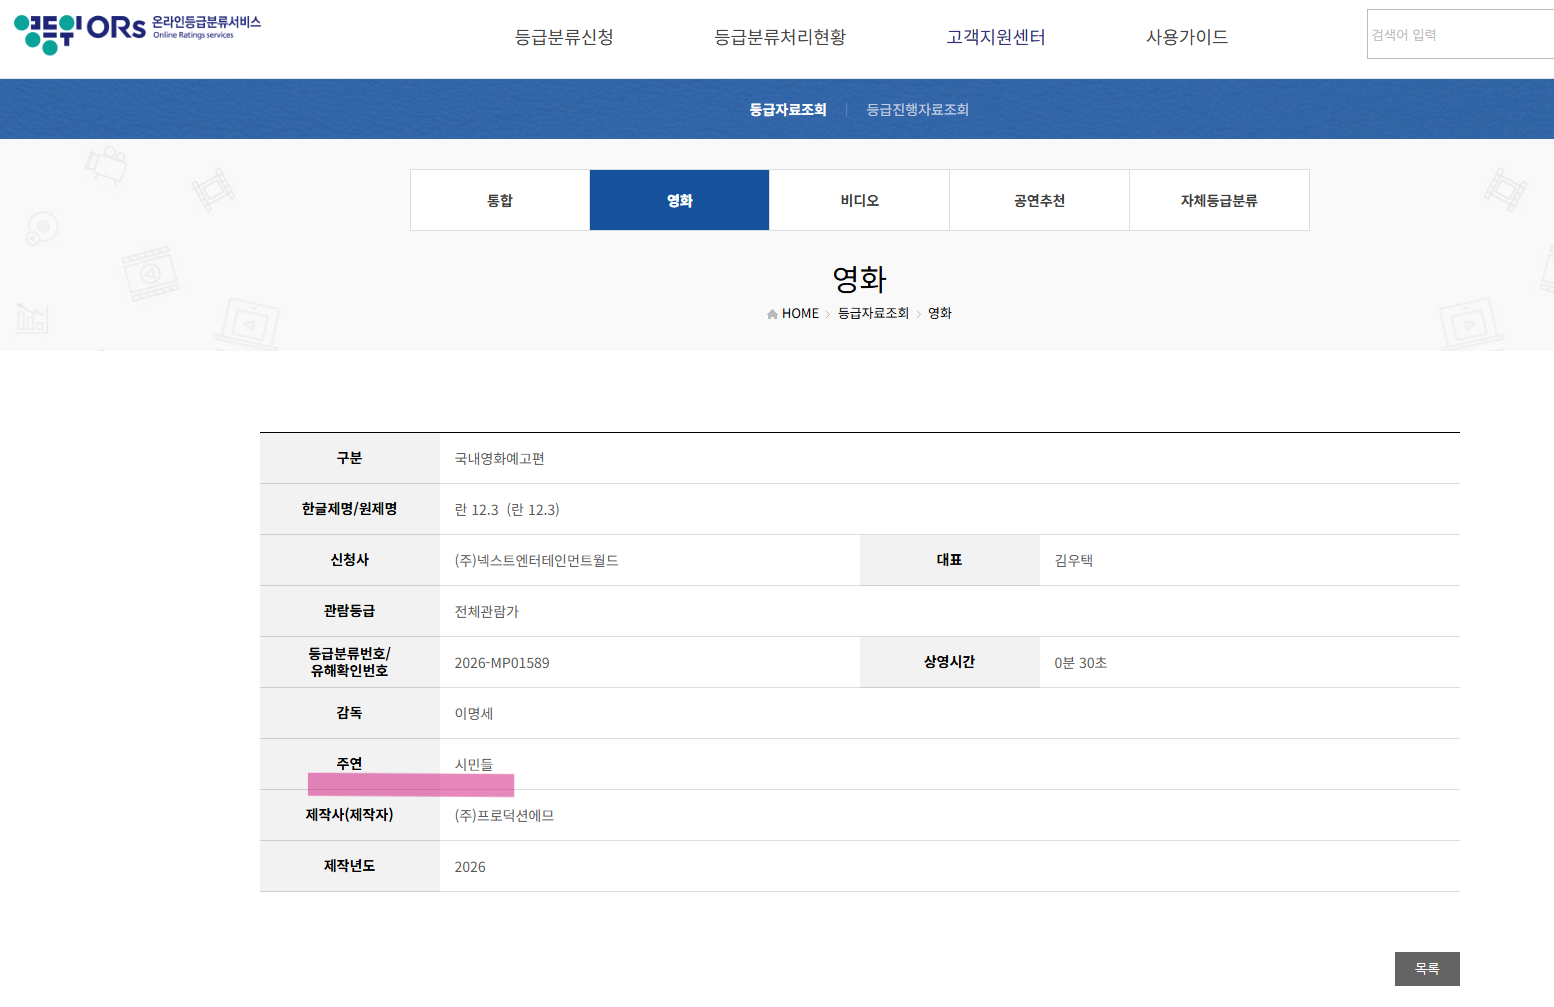Open the 사용가이드 menu
This screenshot has height=1007, width=1554.
click(x=1187, y=38)
